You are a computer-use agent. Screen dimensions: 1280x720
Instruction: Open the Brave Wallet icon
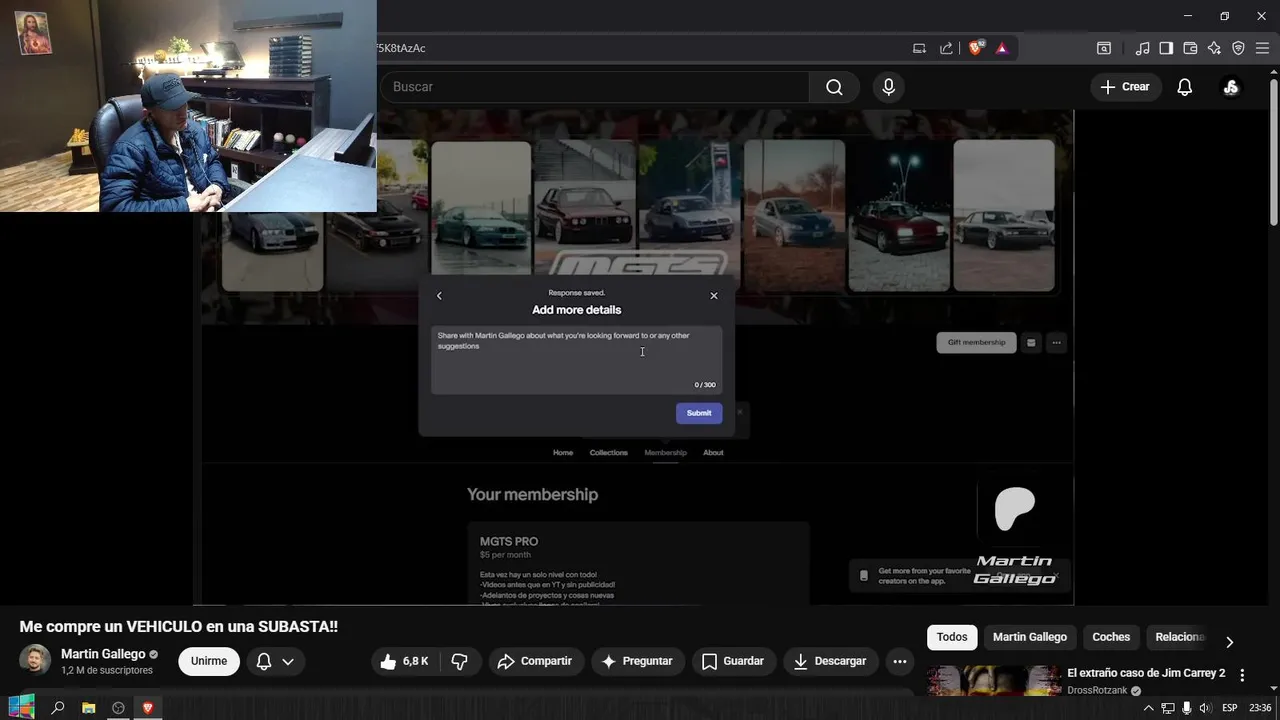click(x=1190, y=48)
